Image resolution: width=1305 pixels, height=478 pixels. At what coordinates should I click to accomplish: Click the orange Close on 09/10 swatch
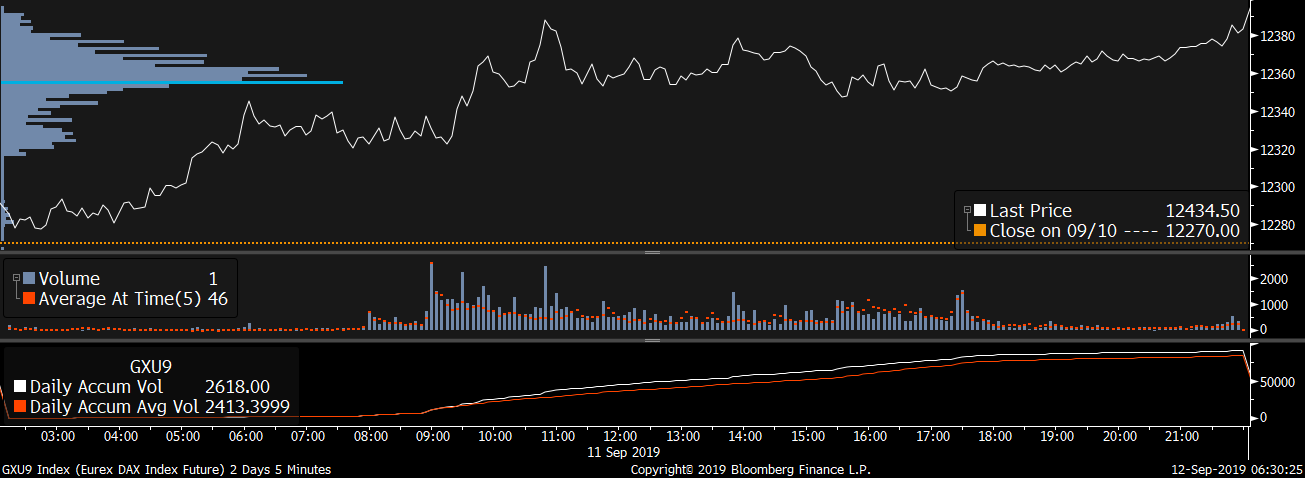980,230
